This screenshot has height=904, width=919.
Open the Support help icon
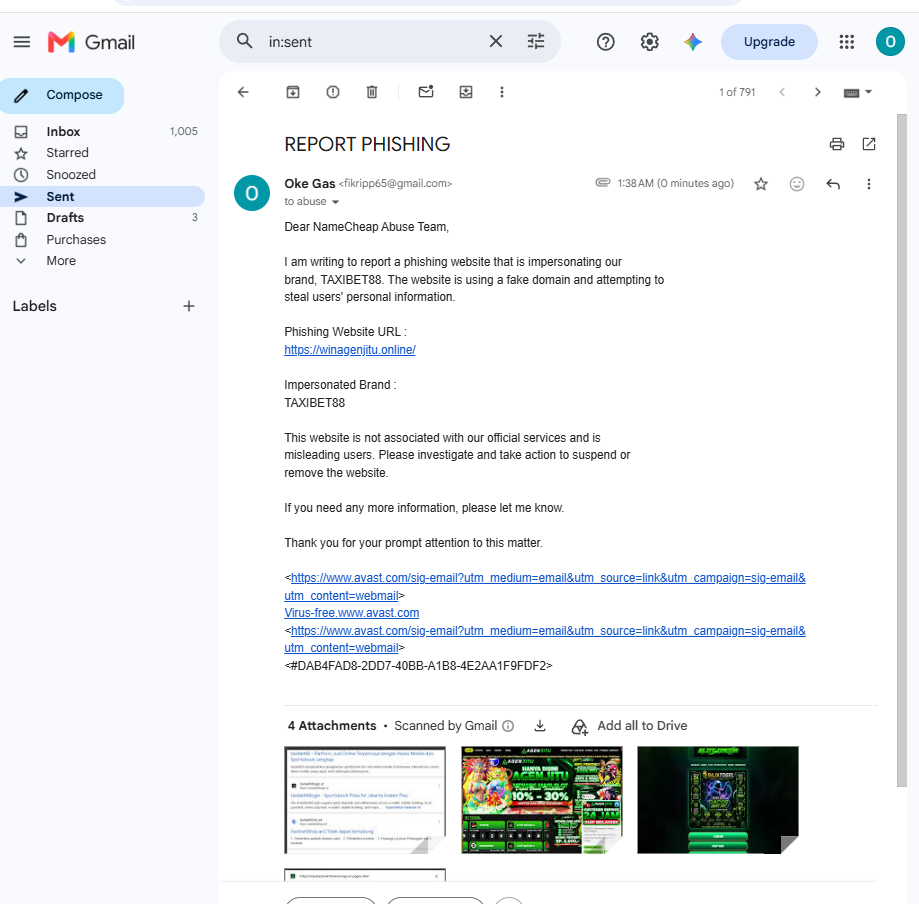pyautogui.click(x=605, y=42)
